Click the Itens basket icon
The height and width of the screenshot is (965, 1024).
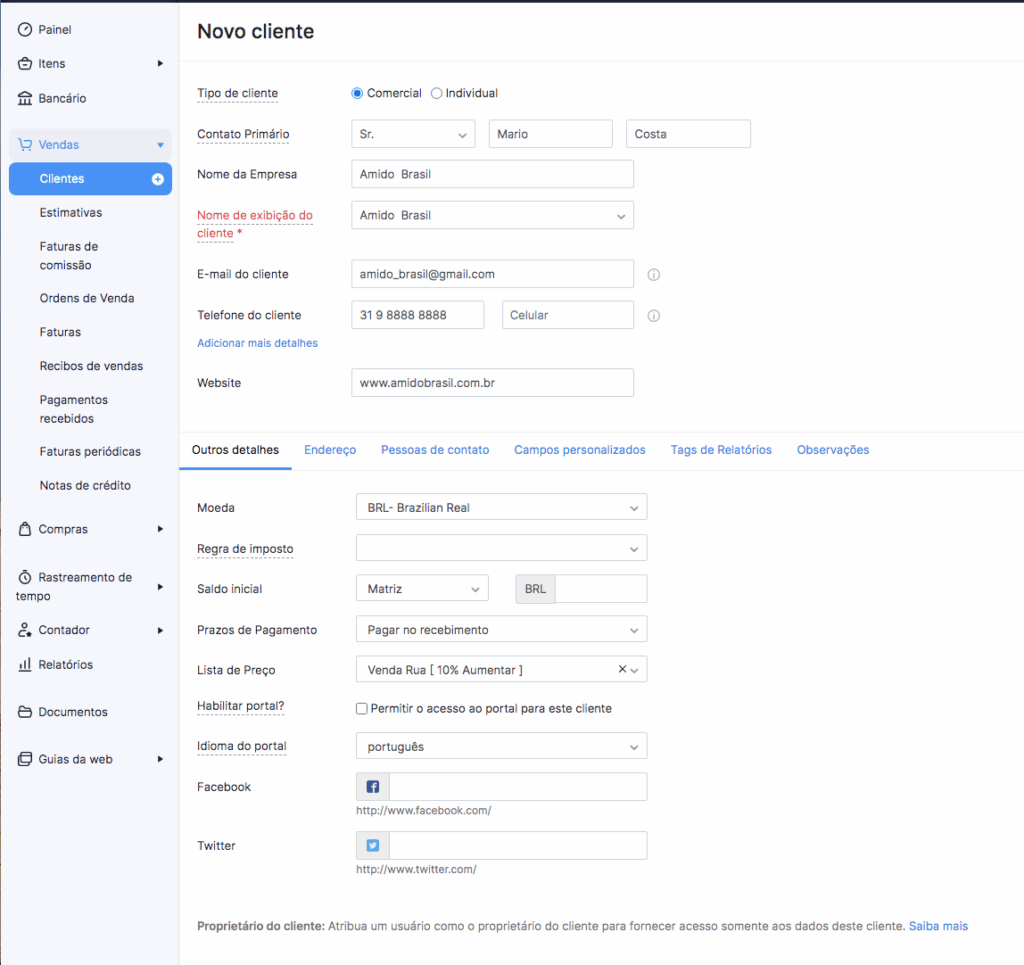pos(25,63)
